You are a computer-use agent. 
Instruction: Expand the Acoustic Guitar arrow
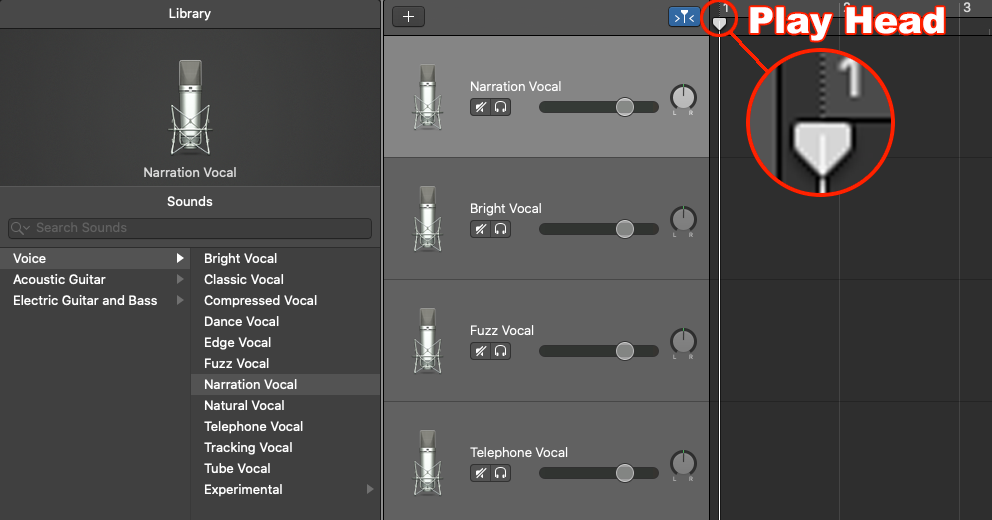pos(180,279)
